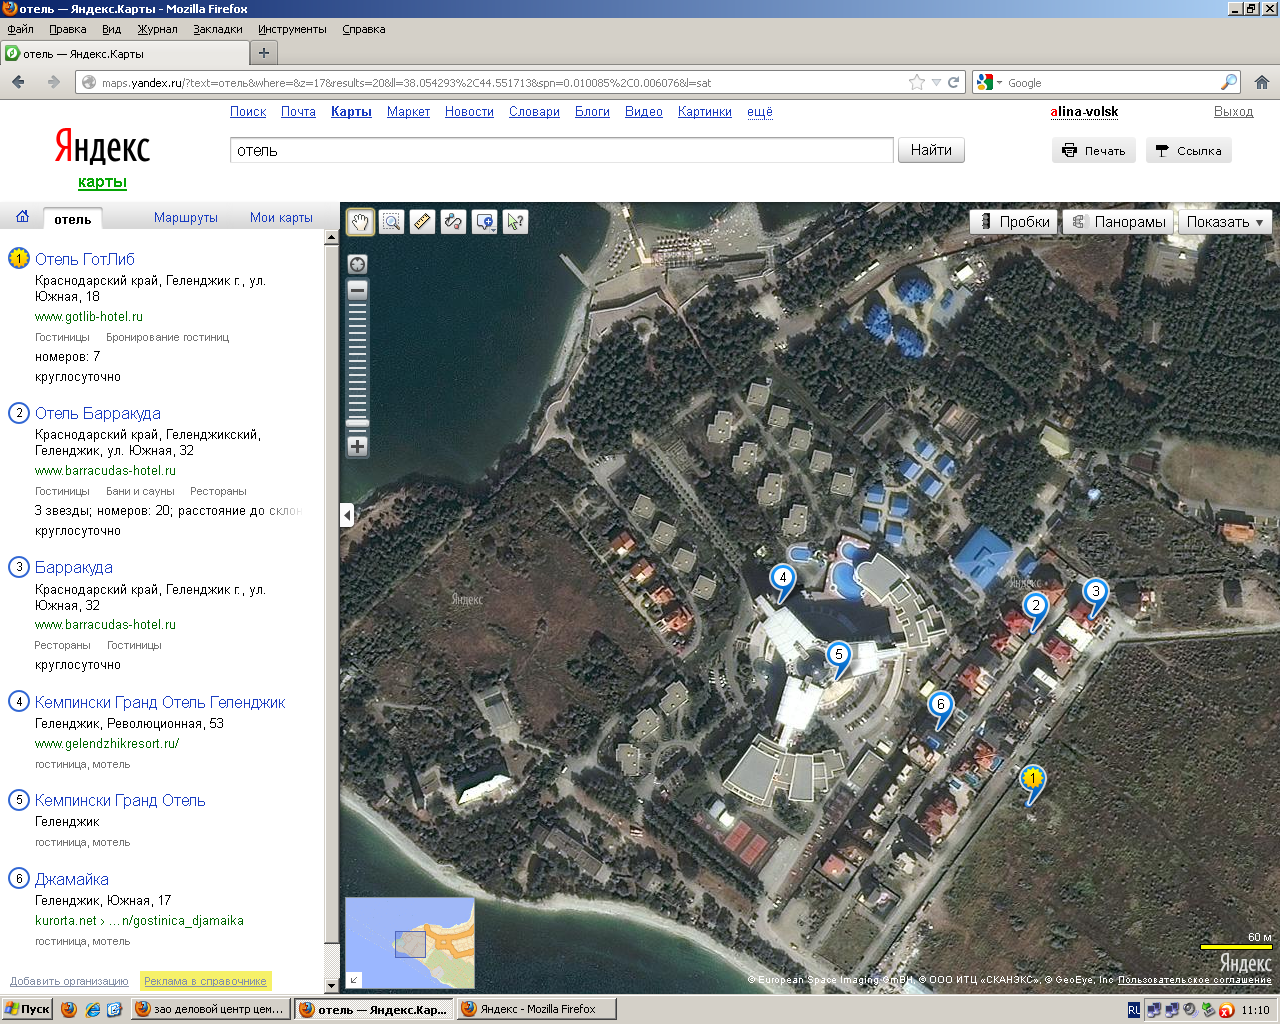Click the Найти search button
Image resolution: width=1280 pixels, height=1024 pixels.
[931, 150]
